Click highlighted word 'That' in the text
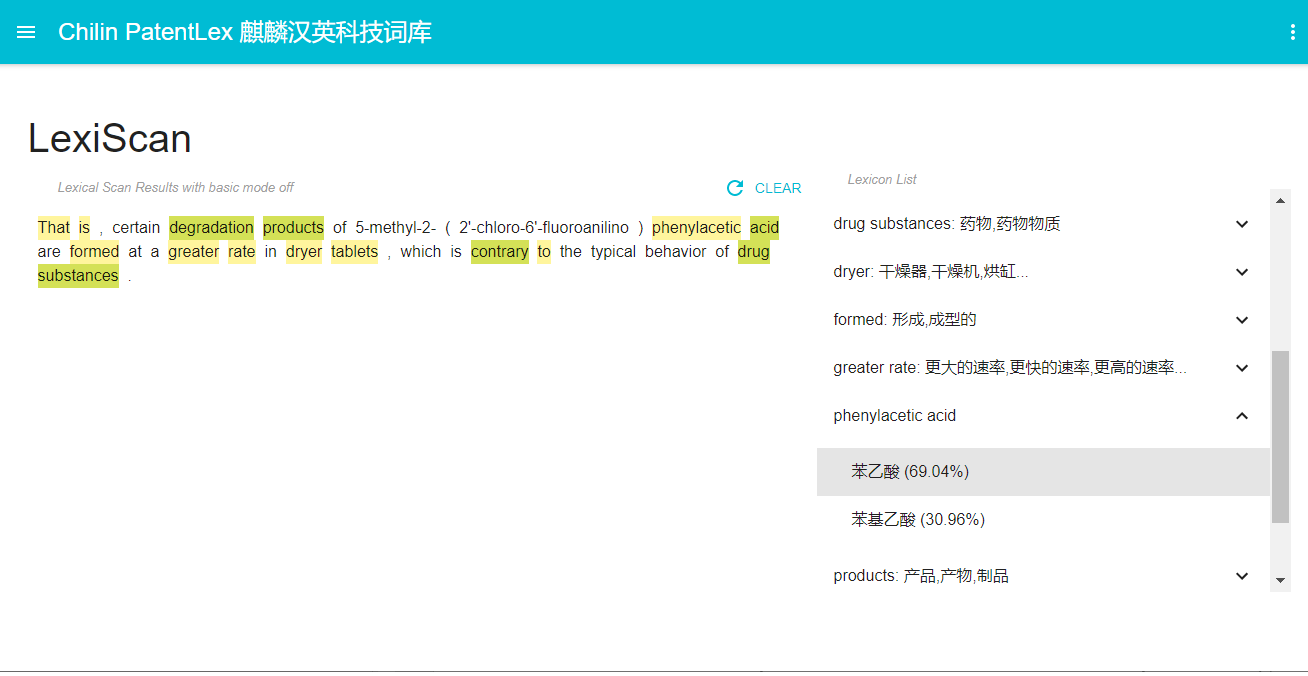Image resolution: width=1308 pixels, height=676 pixels. pyautogui.click(x=54, y=228)
